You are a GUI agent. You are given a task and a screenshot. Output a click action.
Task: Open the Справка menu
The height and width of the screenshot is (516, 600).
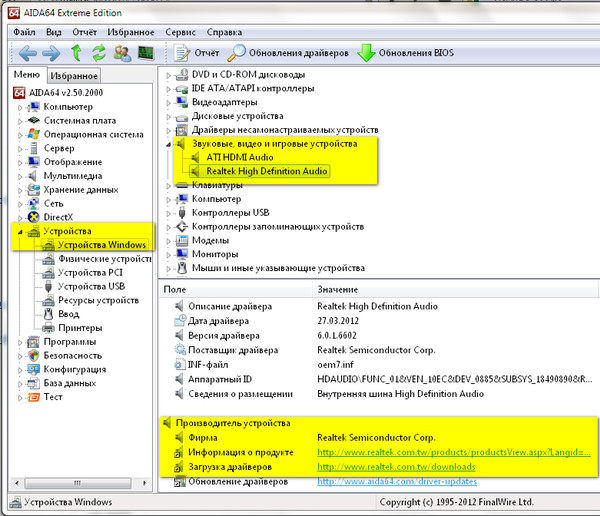(x=224, y=32)
